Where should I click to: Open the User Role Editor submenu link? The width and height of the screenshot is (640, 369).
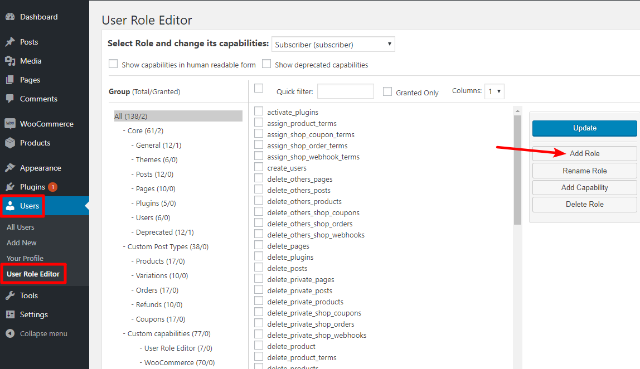33,274
